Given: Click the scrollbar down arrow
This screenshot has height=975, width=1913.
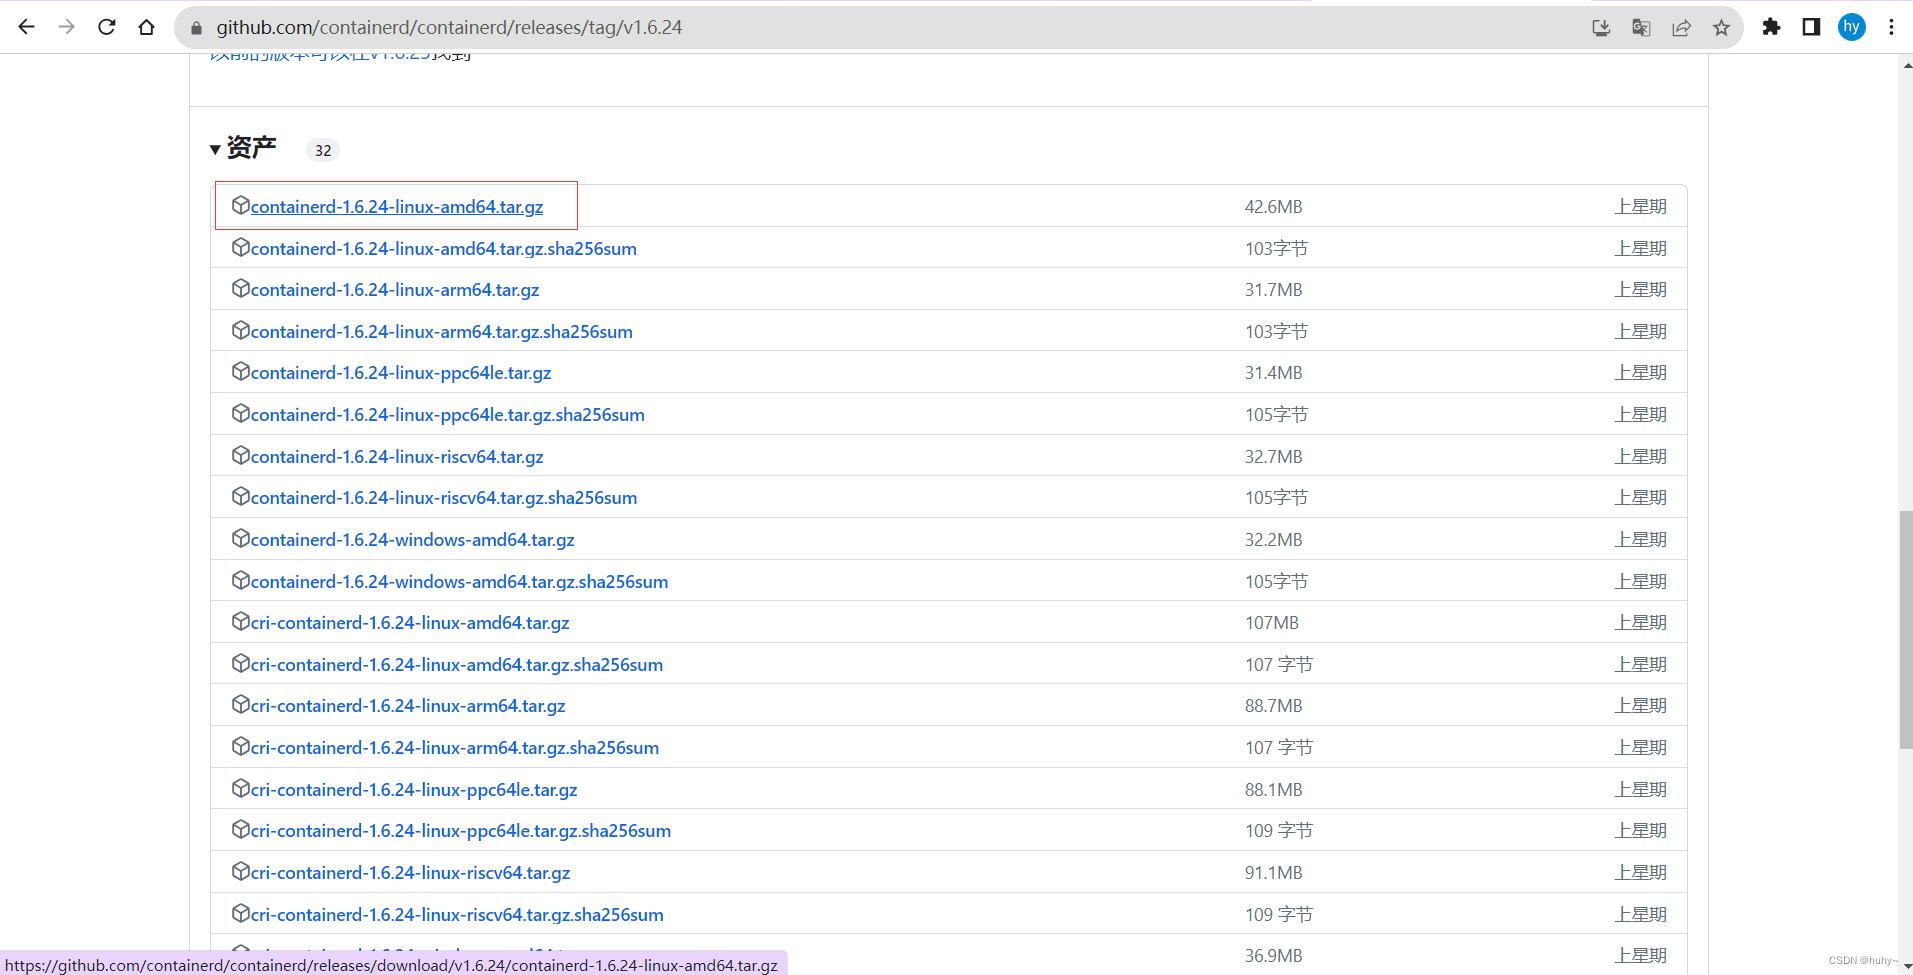Looking at the screenshot, I should (1906, 966).
